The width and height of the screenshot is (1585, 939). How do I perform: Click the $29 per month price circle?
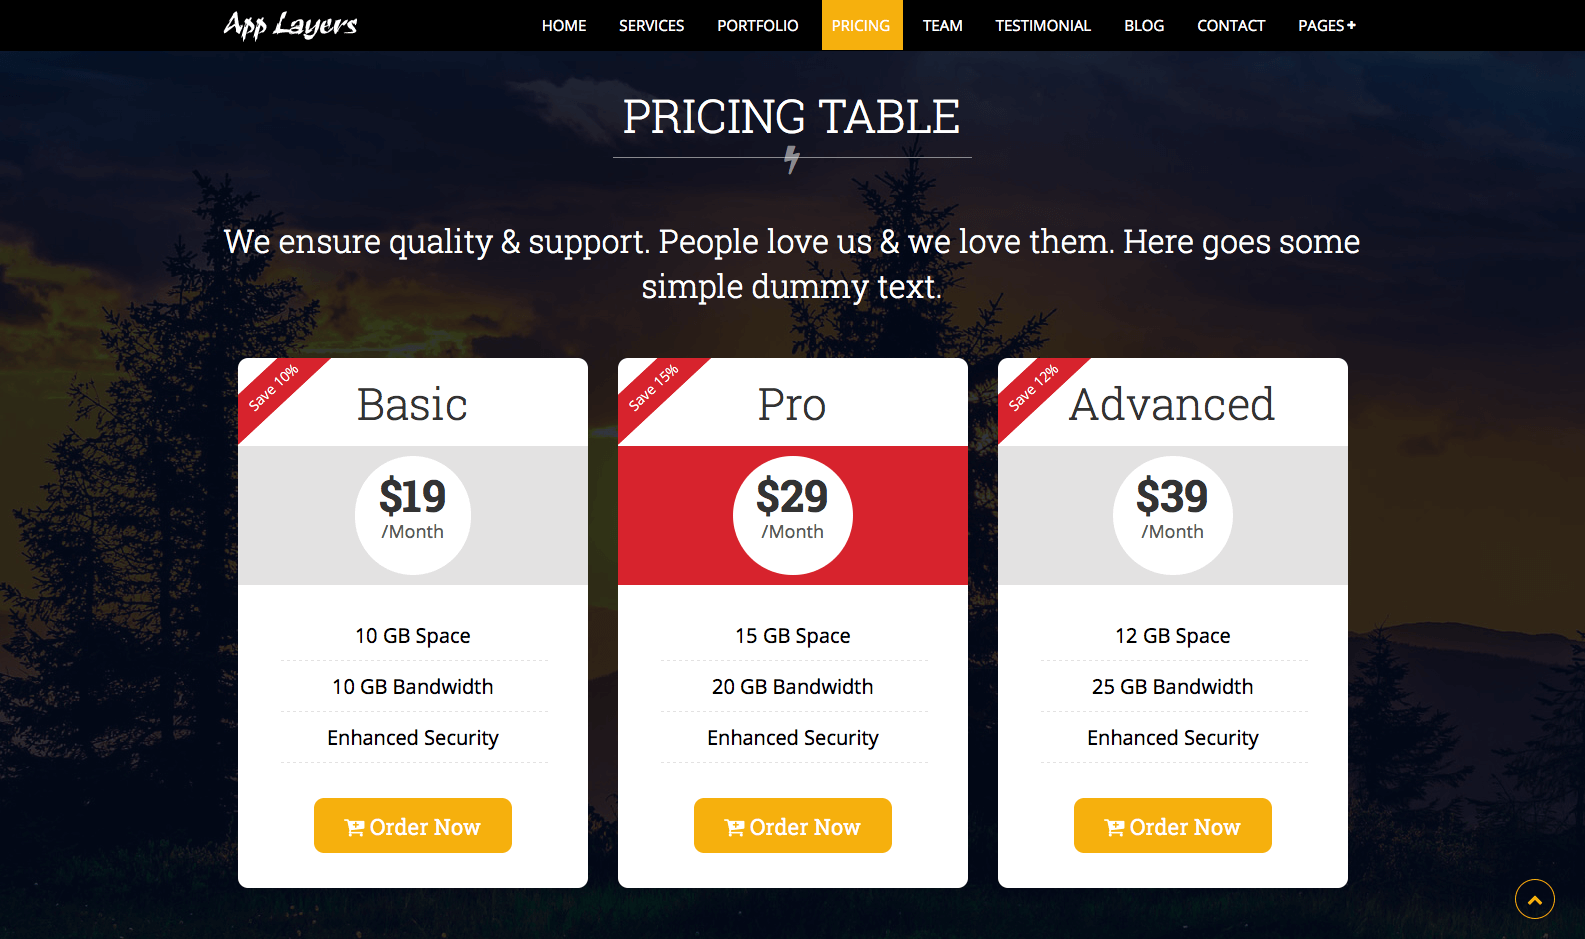tap(793, 515)
